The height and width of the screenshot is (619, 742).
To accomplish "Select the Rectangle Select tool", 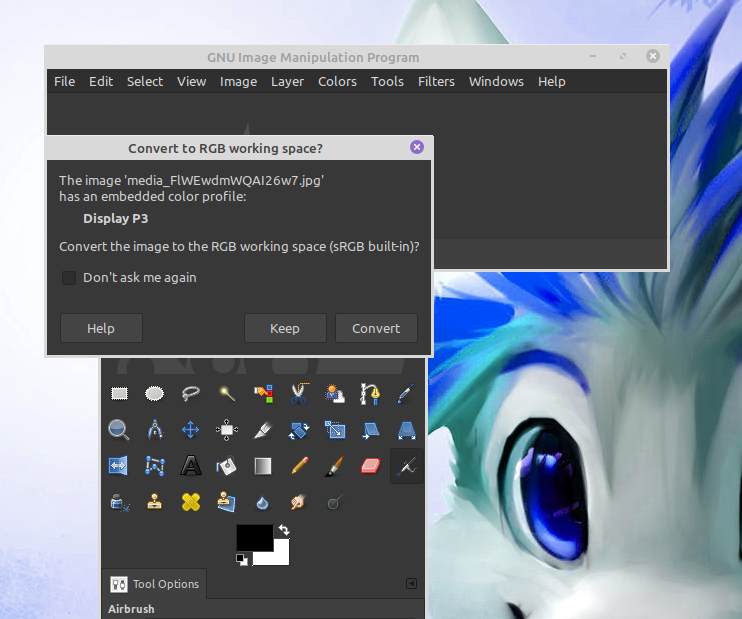I will coord(119,394).
